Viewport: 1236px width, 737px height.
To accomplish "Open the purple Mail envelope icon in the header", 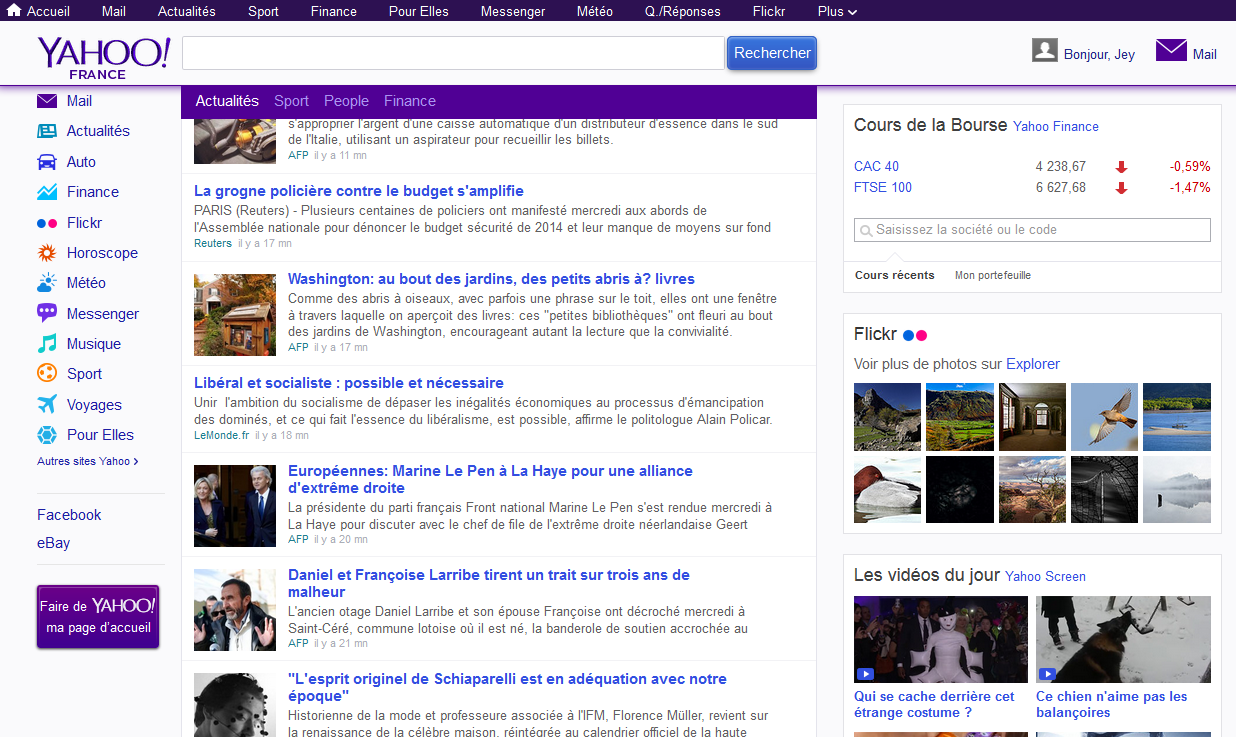I will (1171, 50).
